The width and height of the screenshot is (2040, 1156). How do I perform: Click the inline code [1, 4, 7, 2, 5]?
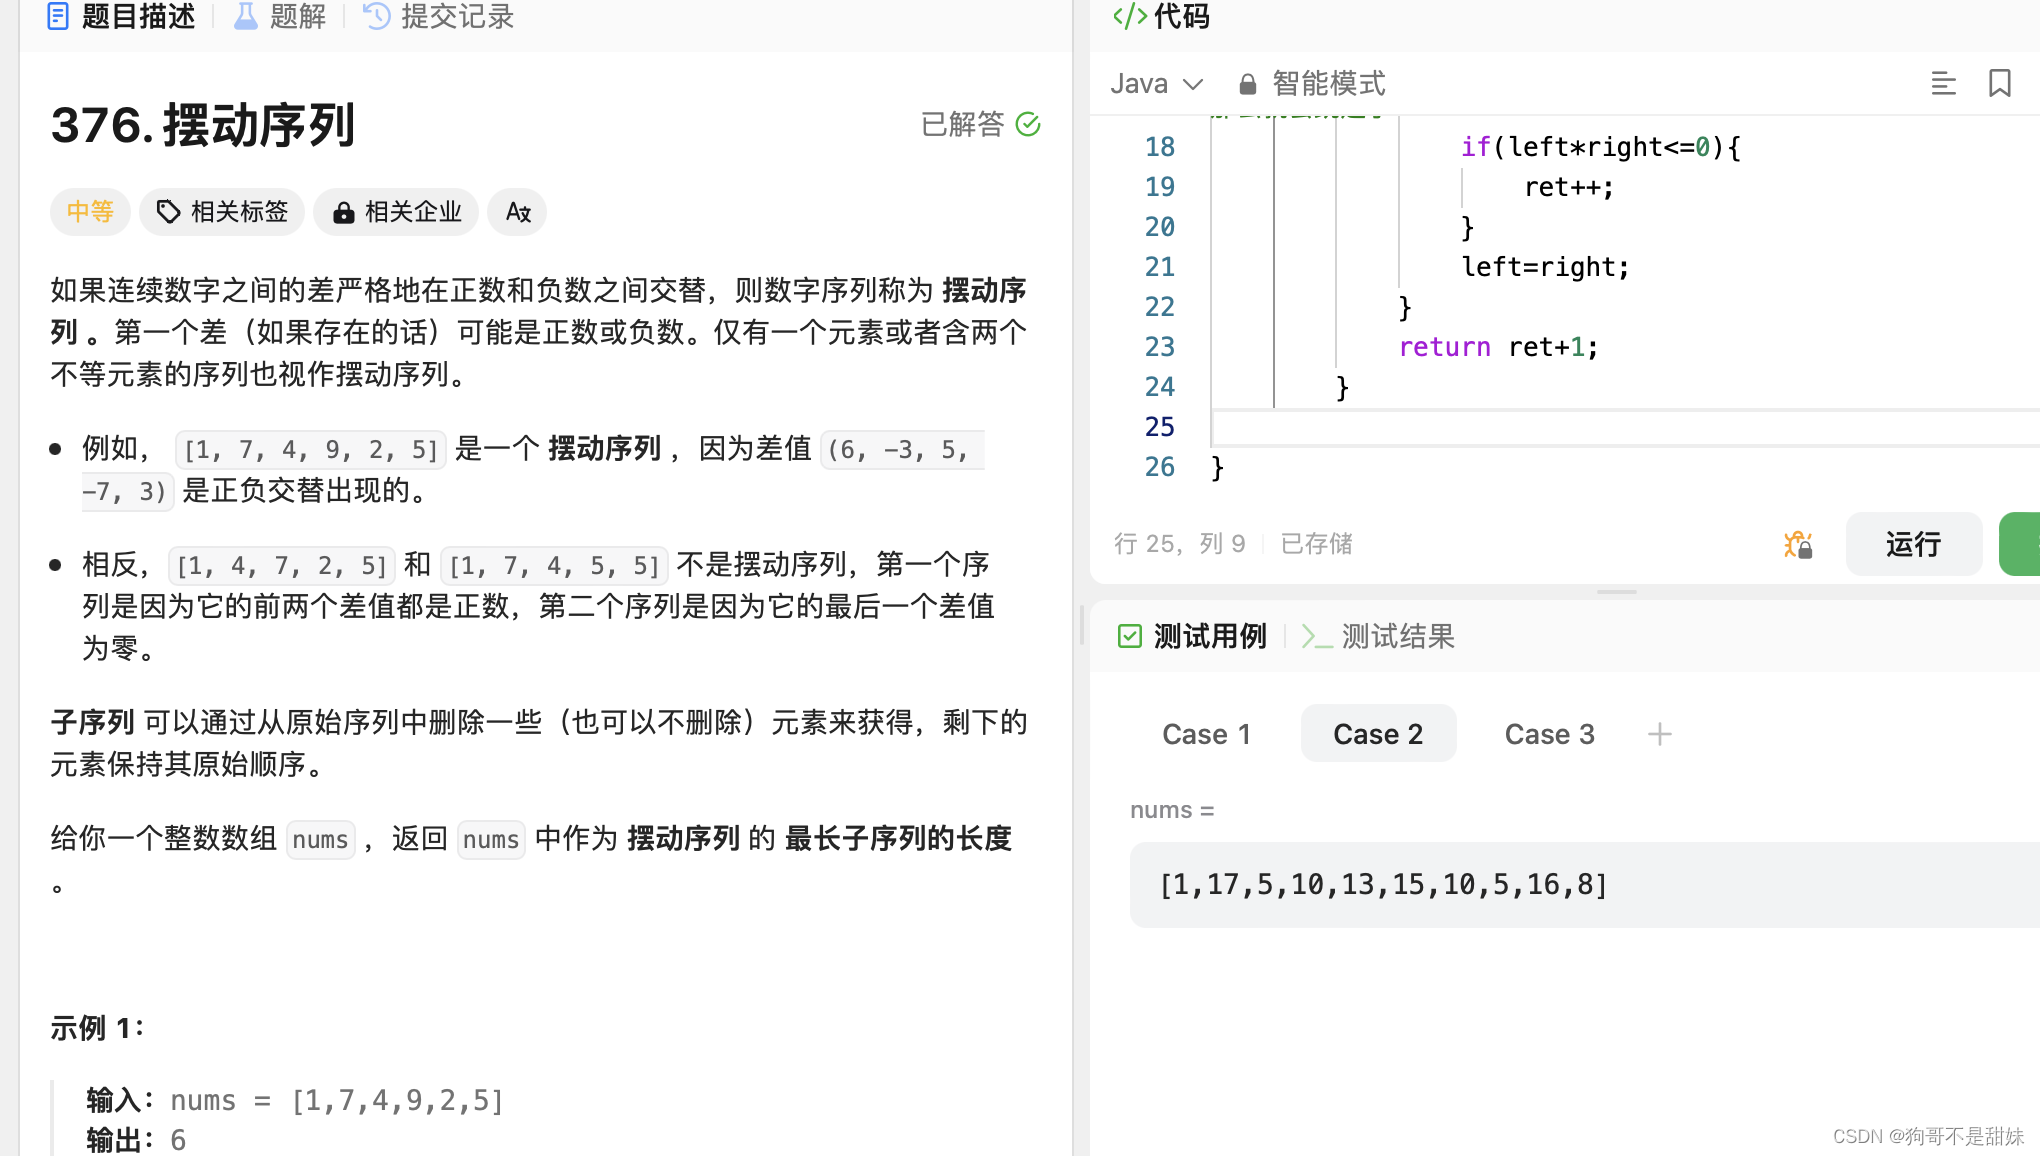point(281,566)
